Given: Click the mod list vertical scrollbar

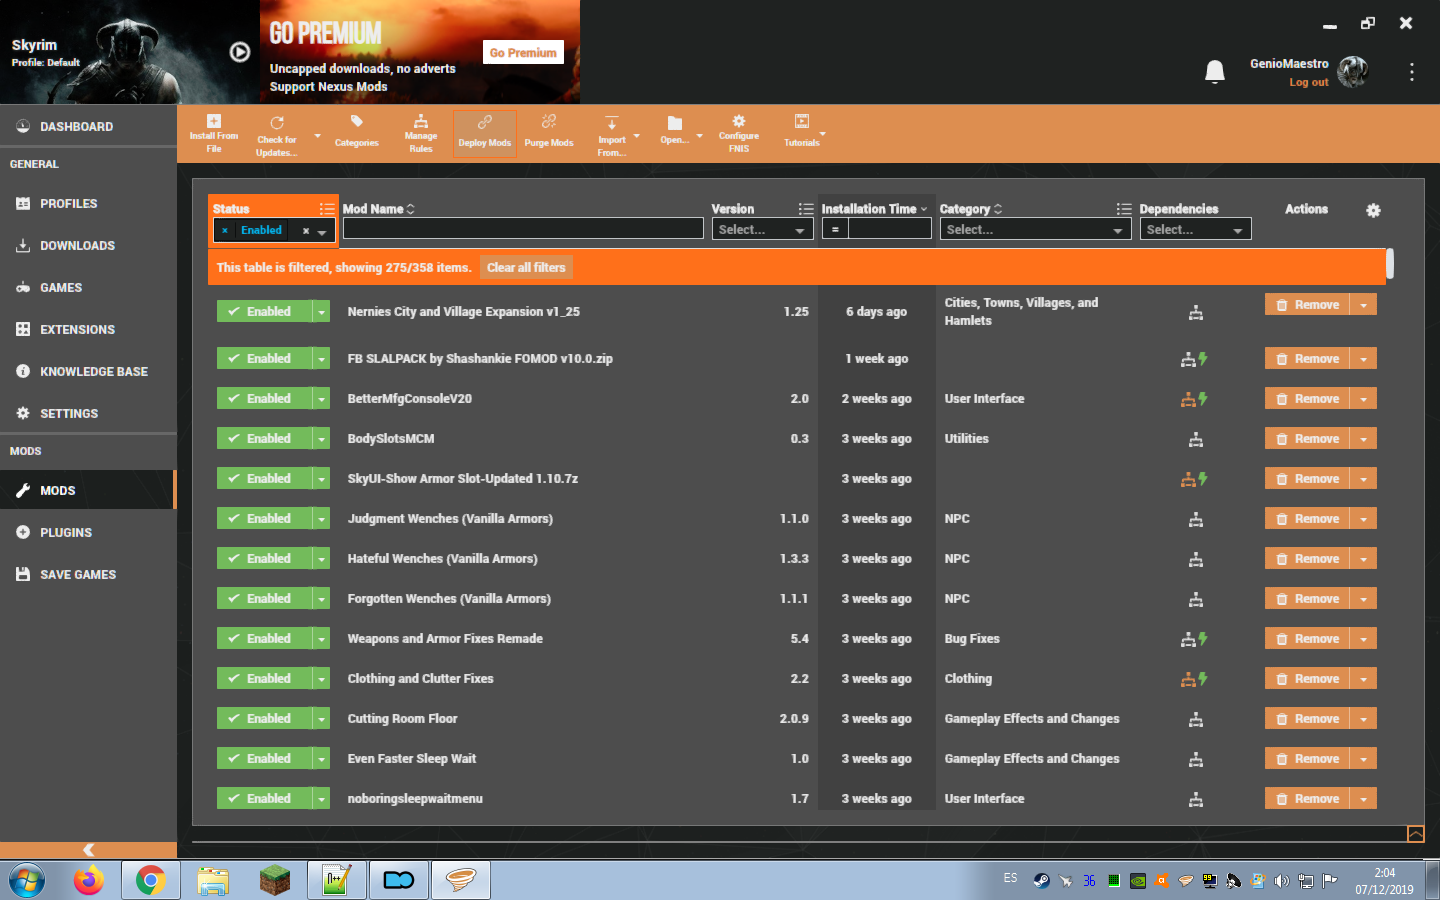Looking at the screenshot, I should point(1390,264).
